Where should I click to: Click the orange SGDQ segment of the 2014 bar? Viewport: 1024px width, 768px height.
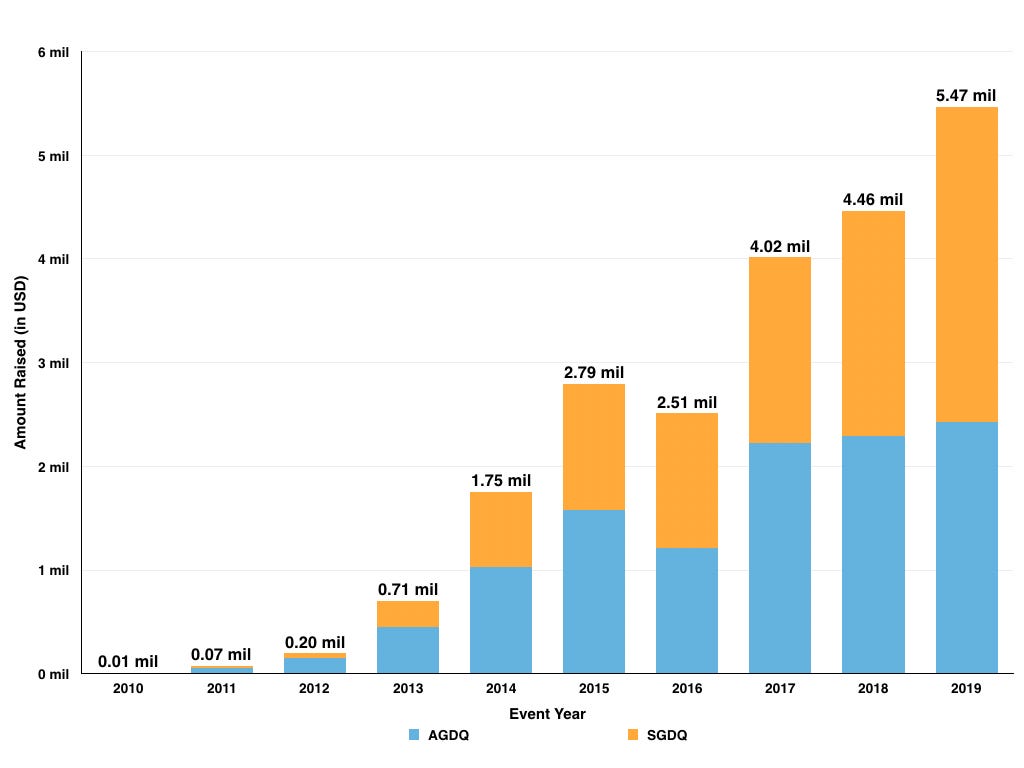[x=501, y=530]
